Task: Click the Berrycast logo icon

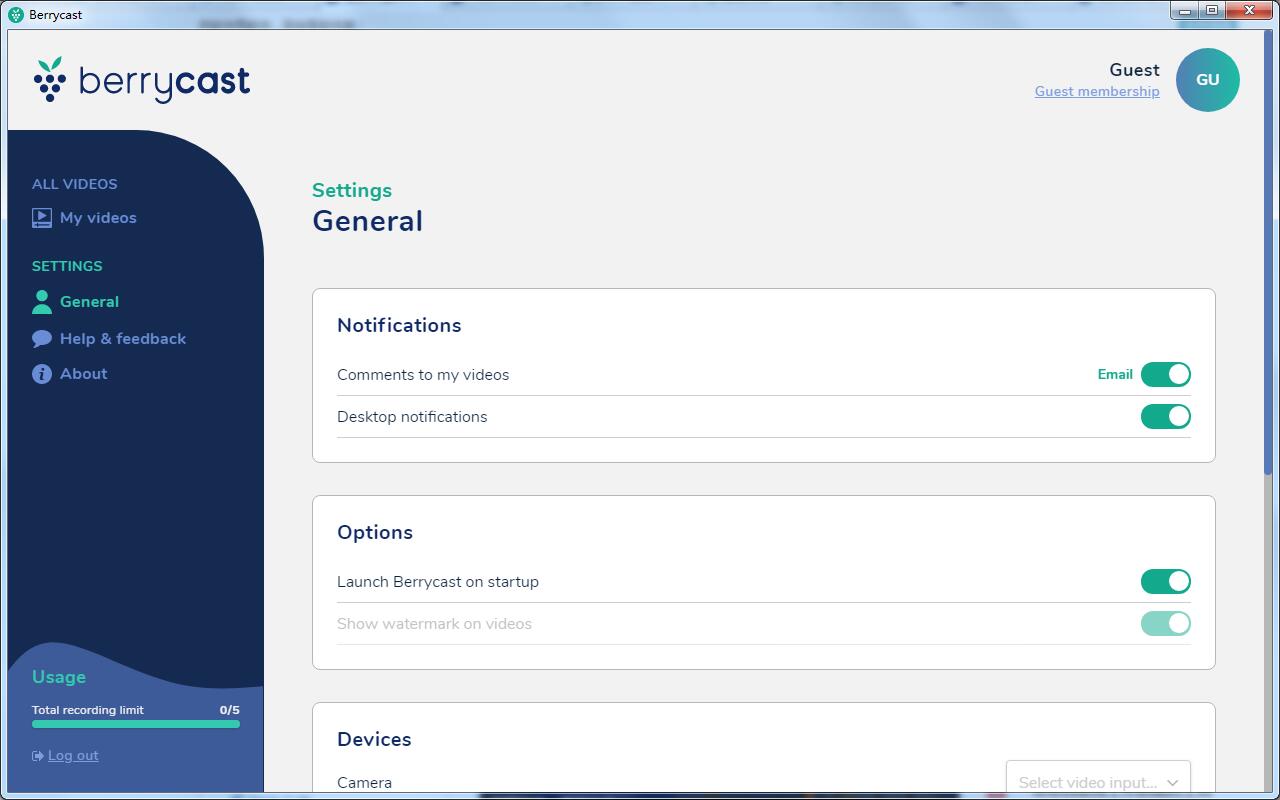Action: coord(49,80)
